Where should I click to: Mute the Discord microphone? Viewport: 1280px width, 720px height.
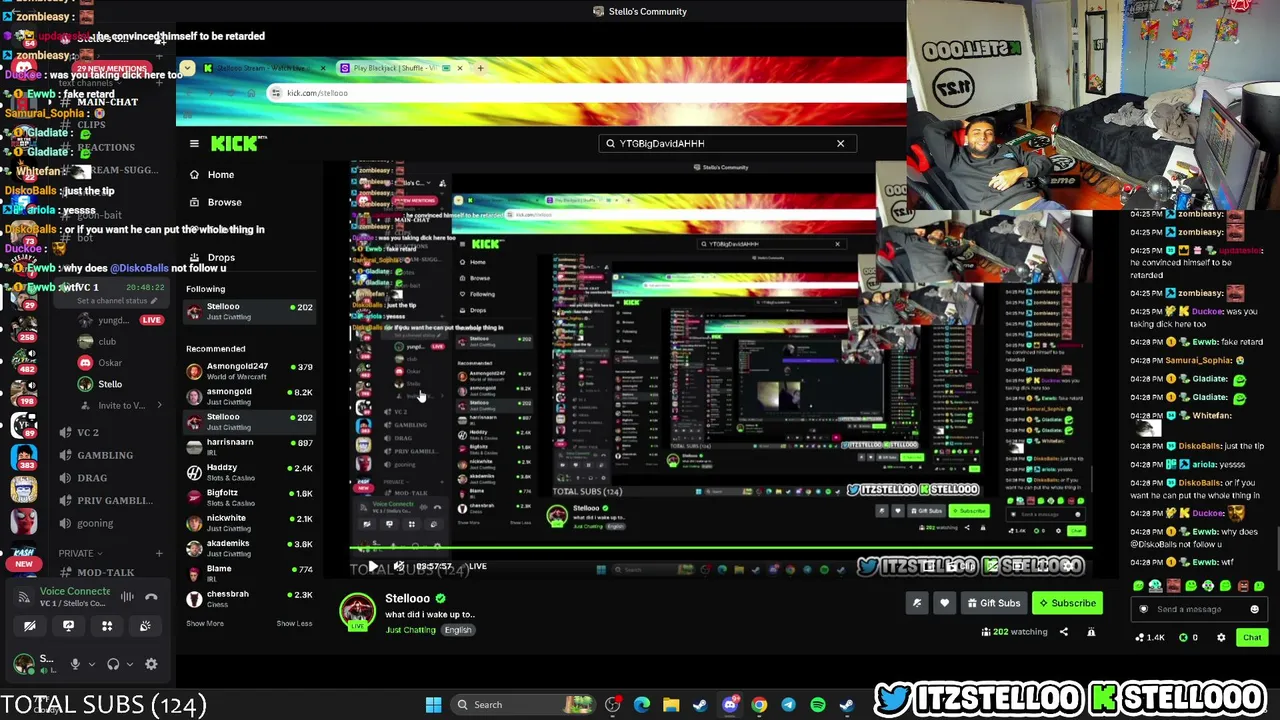(x=75, y=664)
